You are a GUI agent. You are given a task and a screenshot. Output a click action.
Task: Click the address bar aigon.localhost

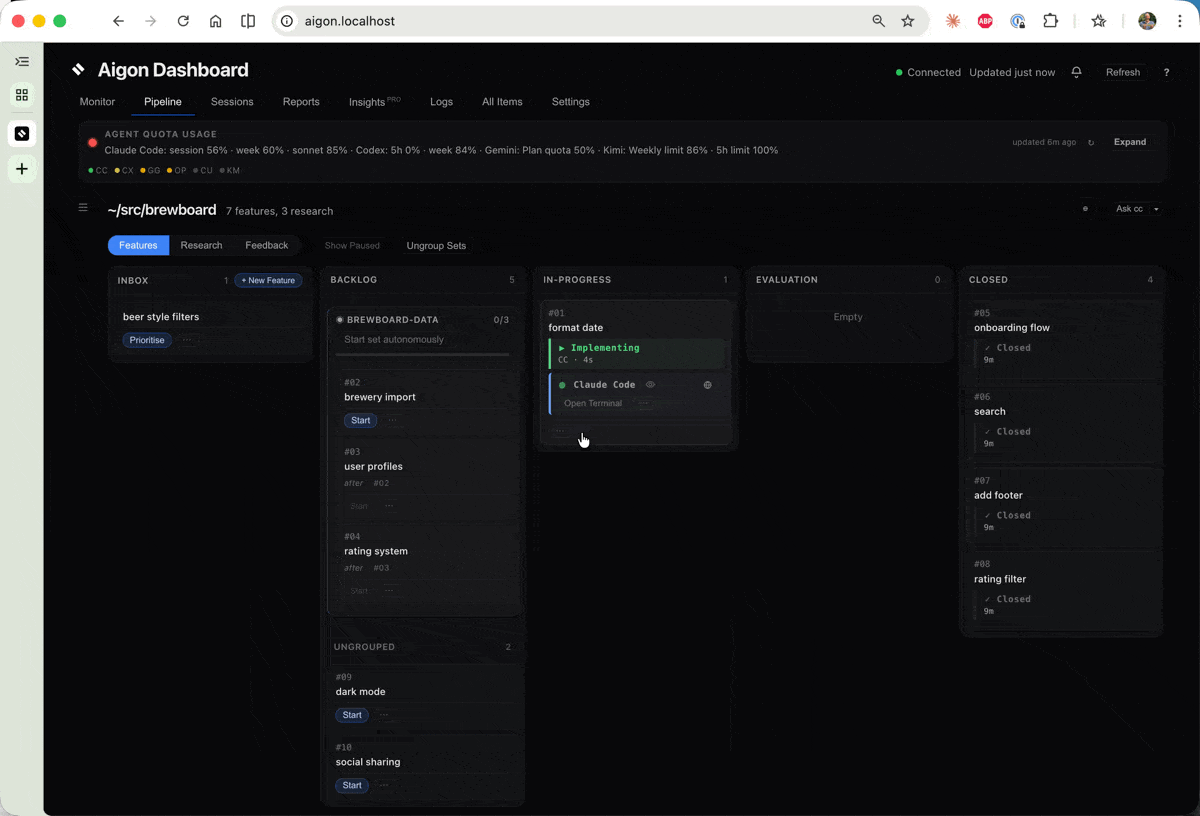[600, 21]
